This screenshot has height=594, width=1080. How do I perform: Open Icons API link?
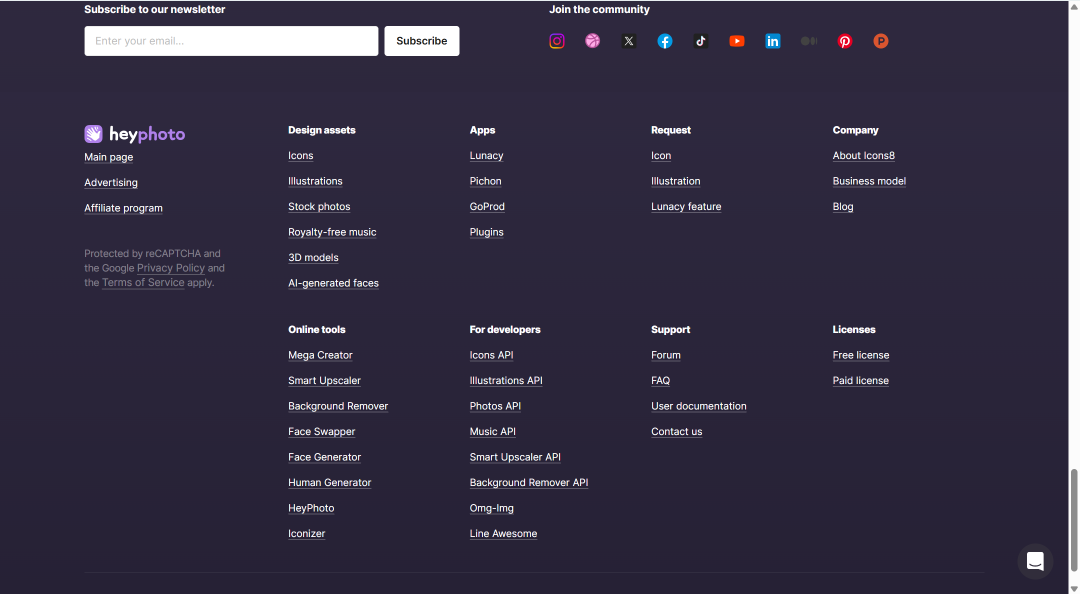[x=492, y=356]
